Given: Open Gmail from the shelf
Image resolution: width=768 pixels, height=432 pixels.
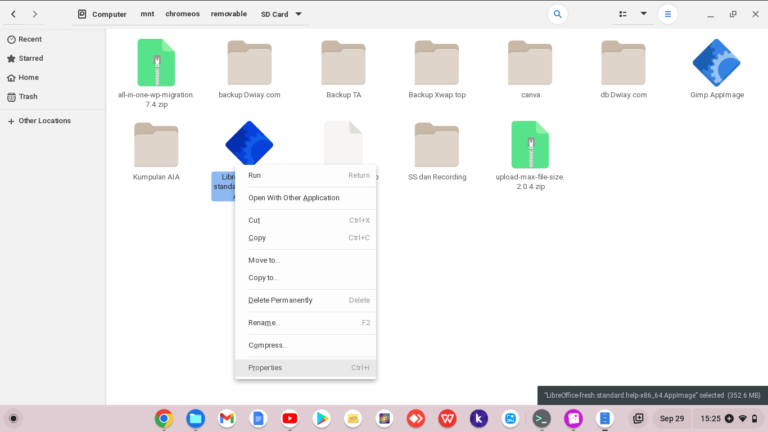Looking at the screenshot, I should pos(227,419).
